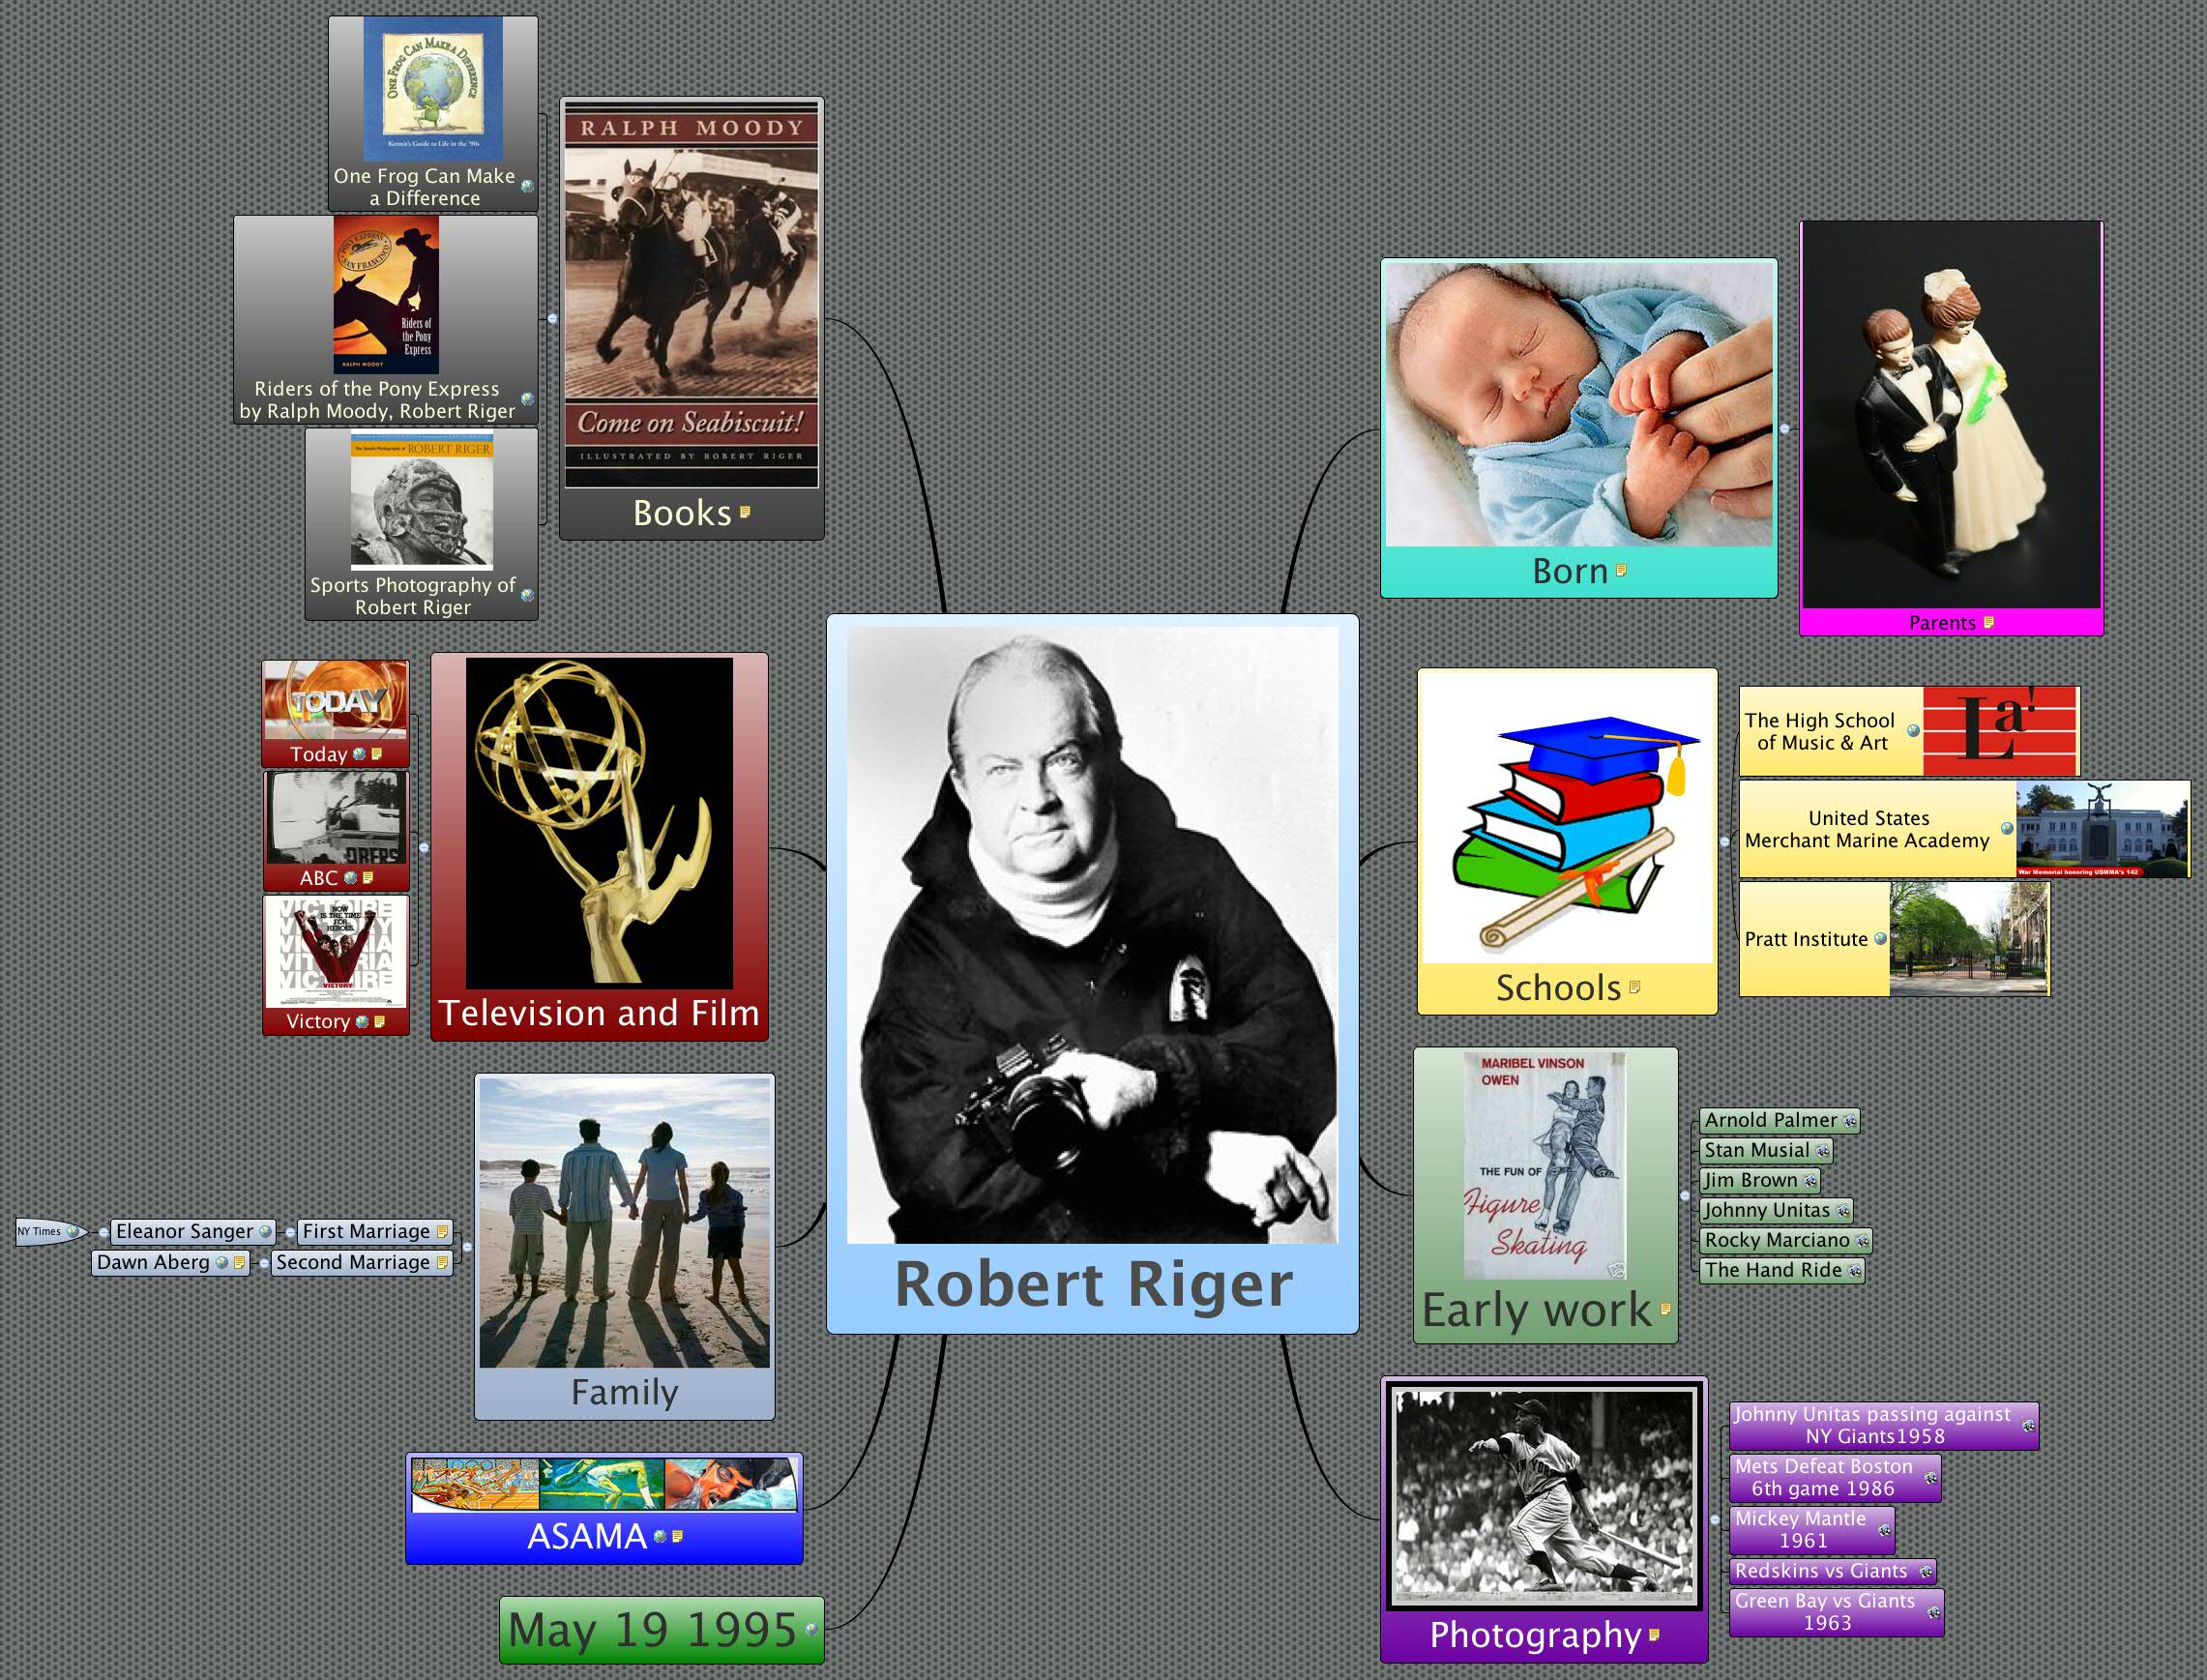
Task: Click the globe link beside Arnold Palmer
Action: coord(1849,1121)
